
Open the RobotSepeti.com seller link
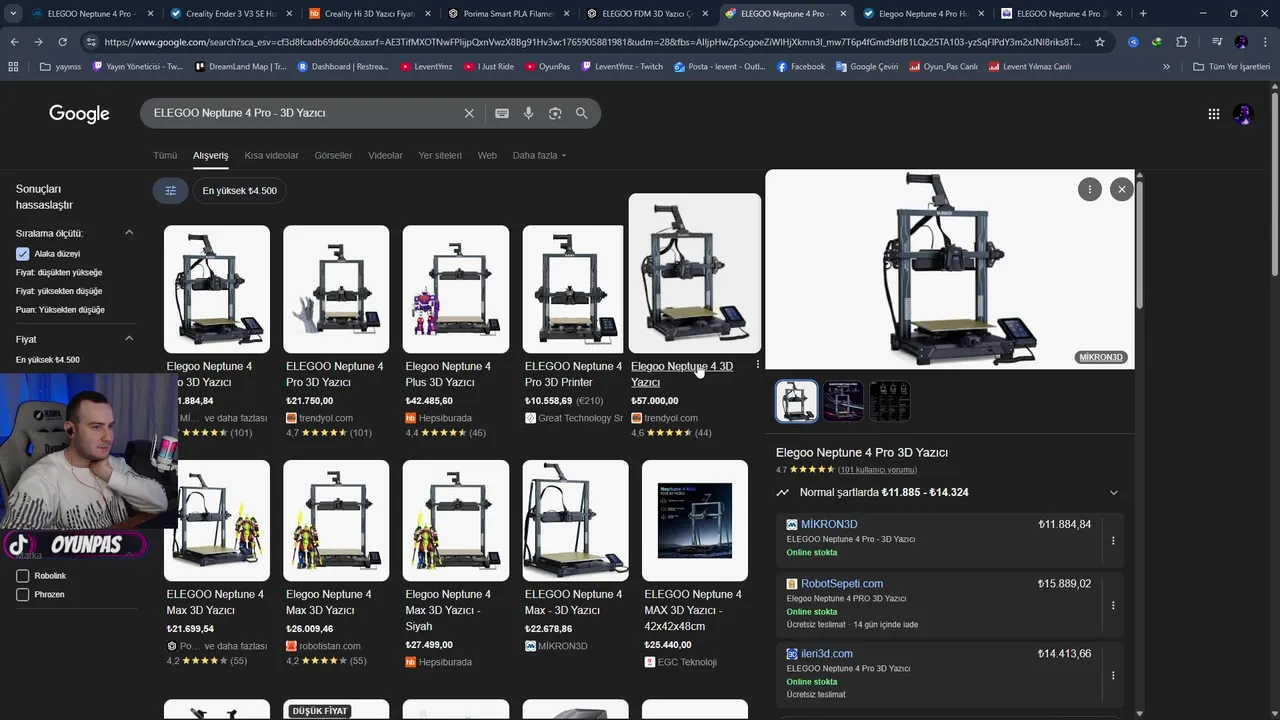(842, 583)
